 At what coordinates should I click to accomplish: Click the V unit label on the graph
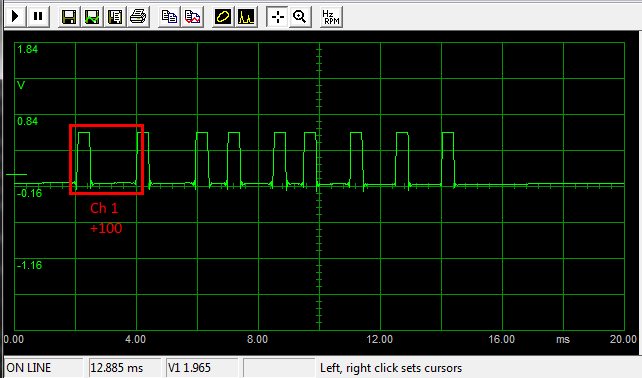tap(21, 85)
